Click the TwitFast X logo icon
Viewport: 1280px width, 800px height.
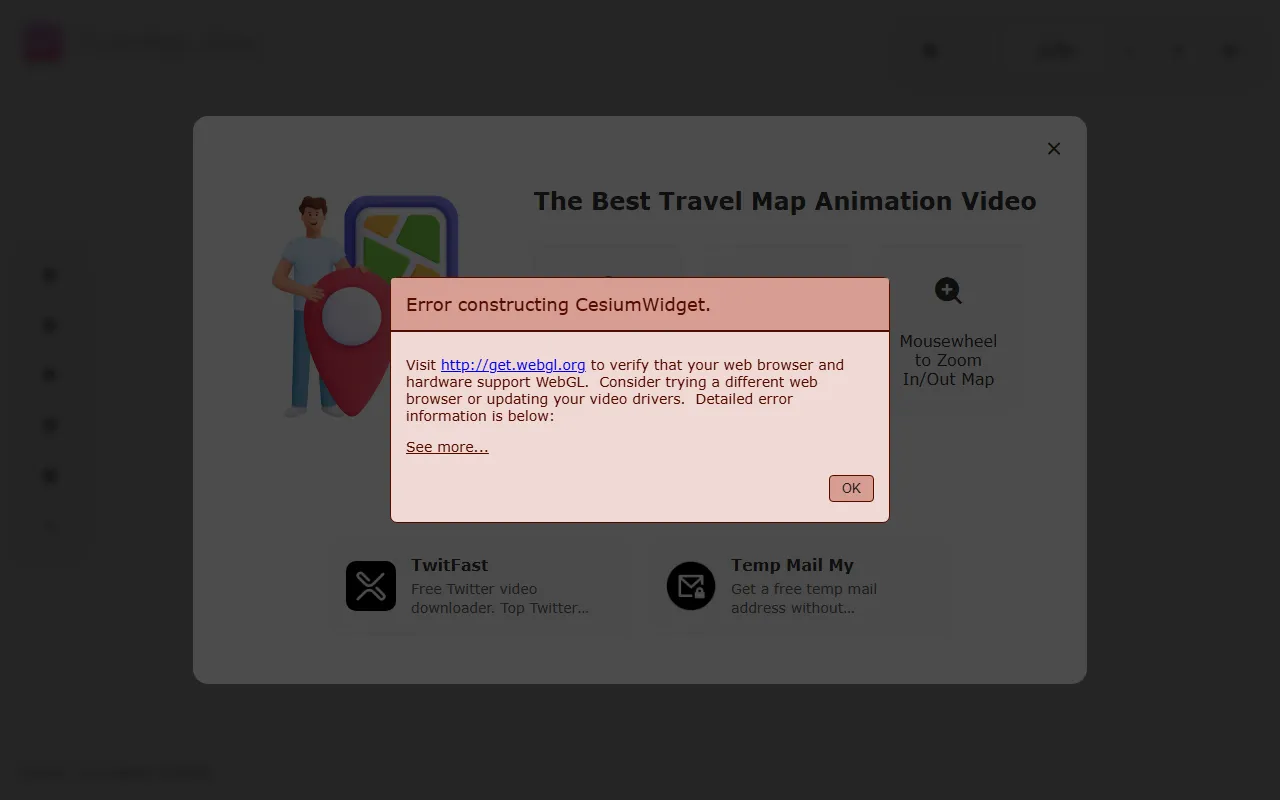pos(371,586)
